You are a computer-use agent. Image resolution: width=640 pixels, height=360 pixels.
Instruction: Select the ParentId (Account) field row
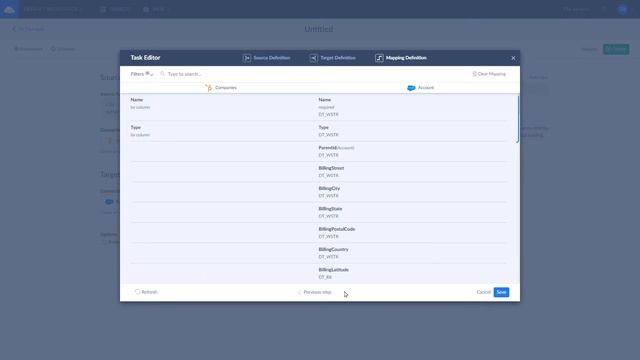click(412, 151)
